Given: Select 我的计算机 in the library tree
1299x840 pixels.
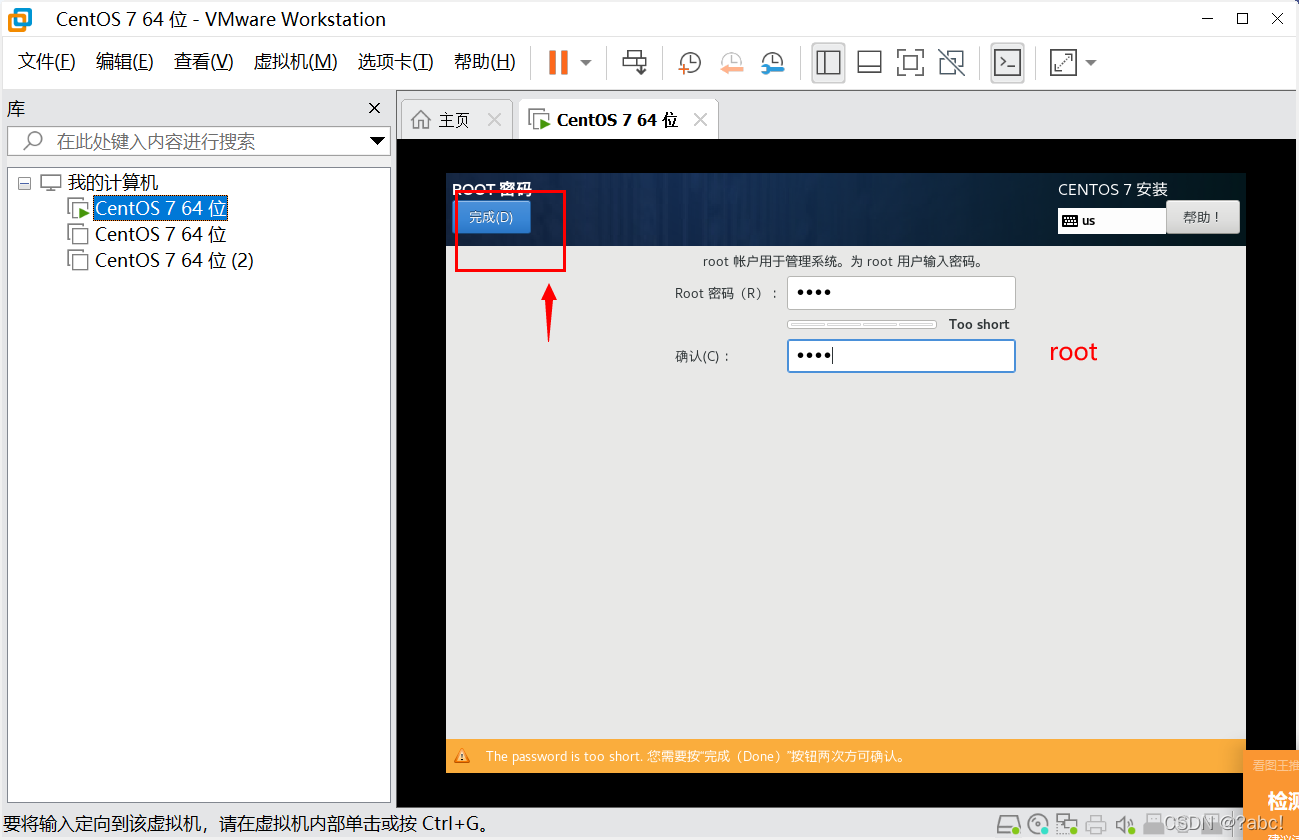Looking at the screenshot, I should tap(112, 183).
